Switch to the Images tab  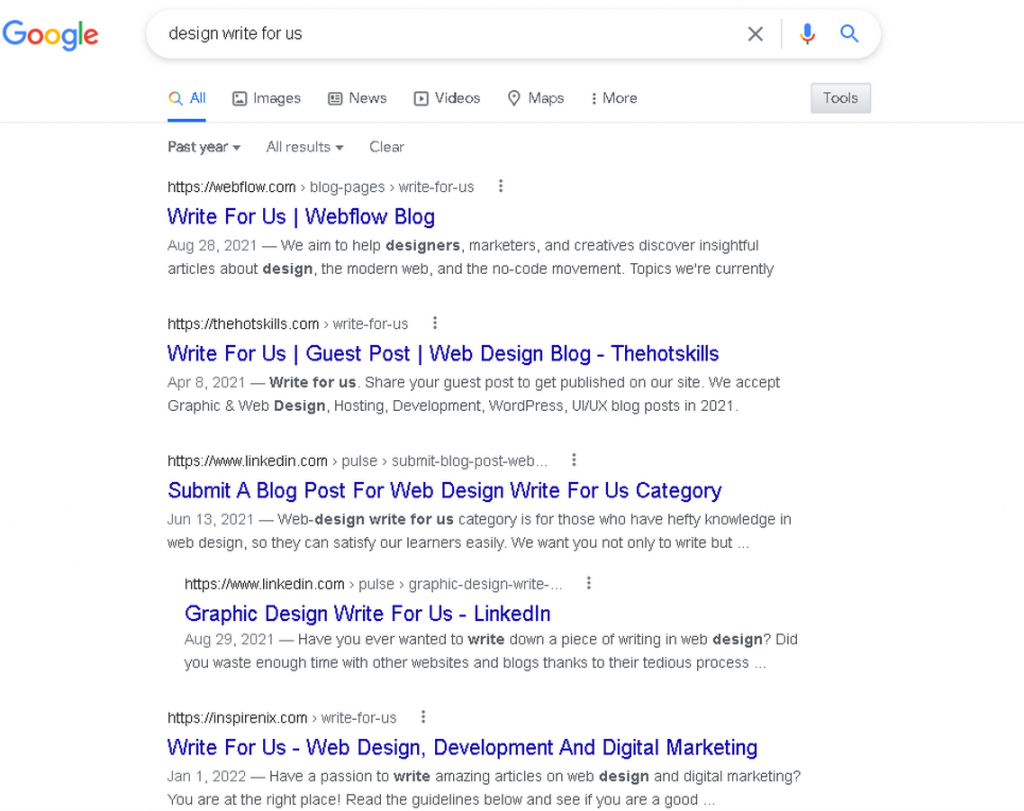(266, 98)
